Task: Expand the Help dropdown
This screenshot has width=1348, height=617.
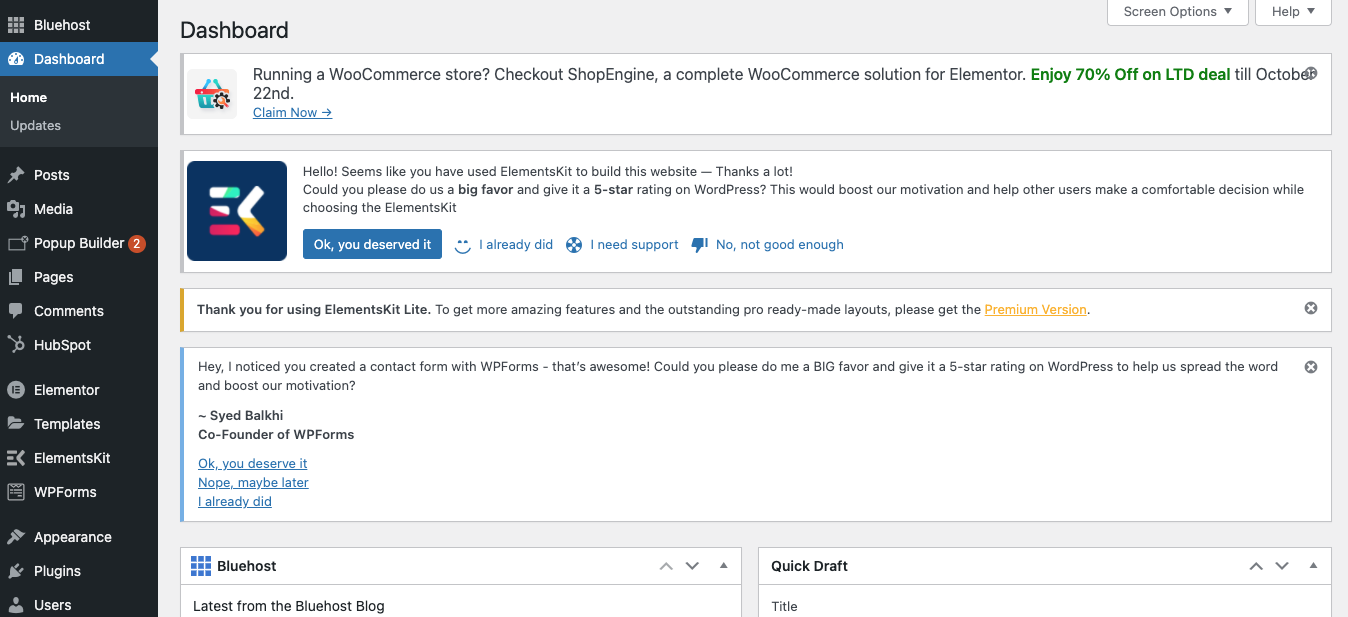Action: click(x=1292, y=12)
